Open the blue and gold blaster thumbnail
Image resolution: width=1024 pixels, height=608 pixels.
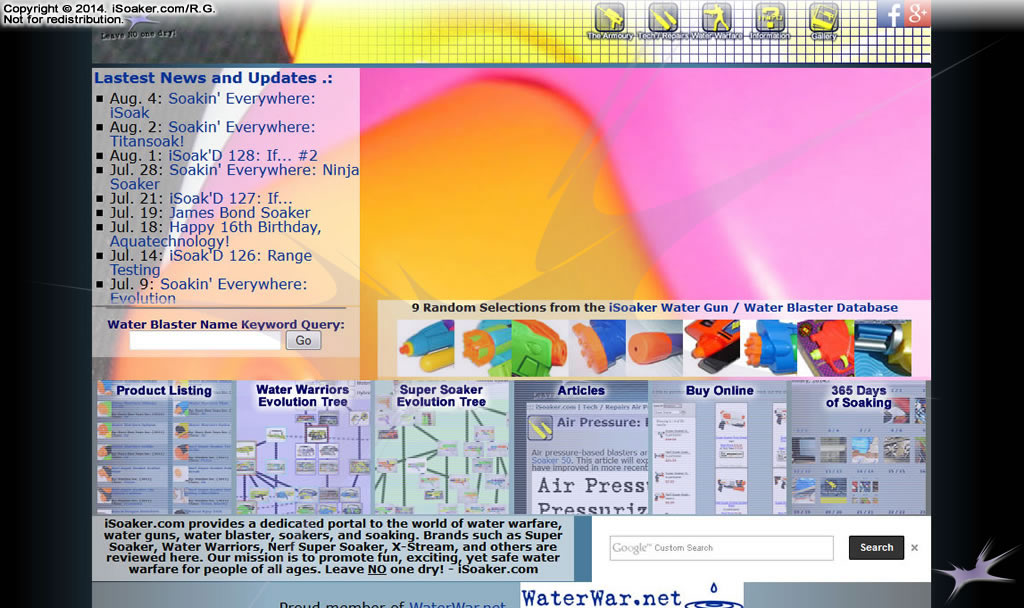coord(883,347)
